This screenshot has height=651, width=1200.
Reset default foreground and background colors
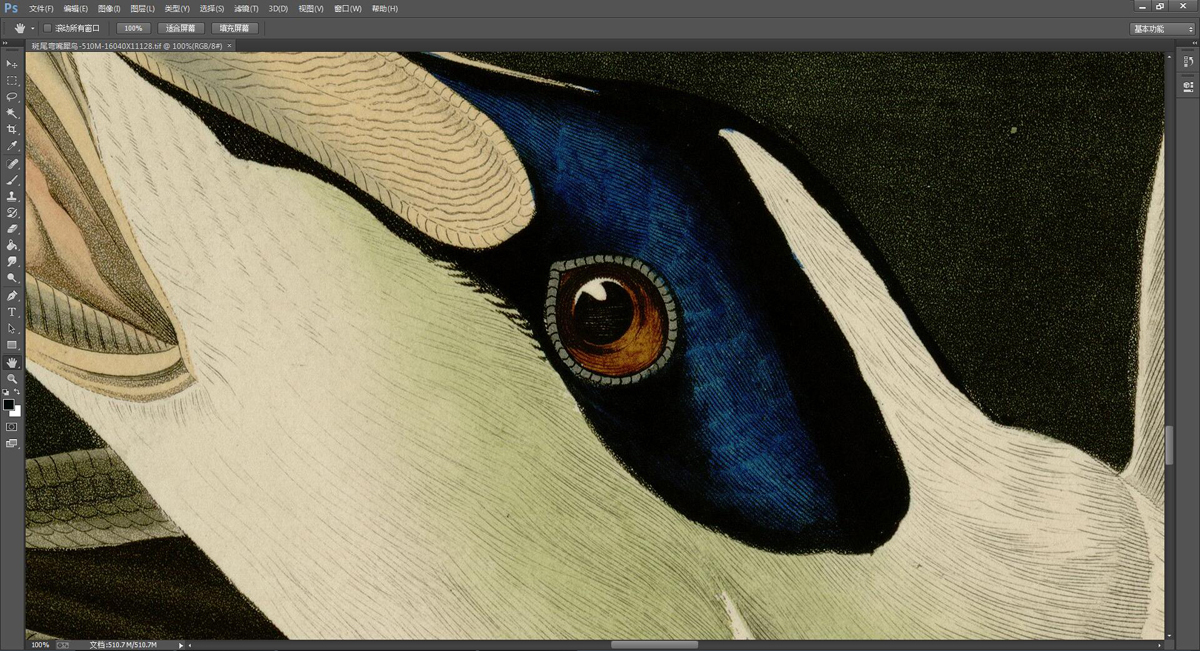point(6,392)
